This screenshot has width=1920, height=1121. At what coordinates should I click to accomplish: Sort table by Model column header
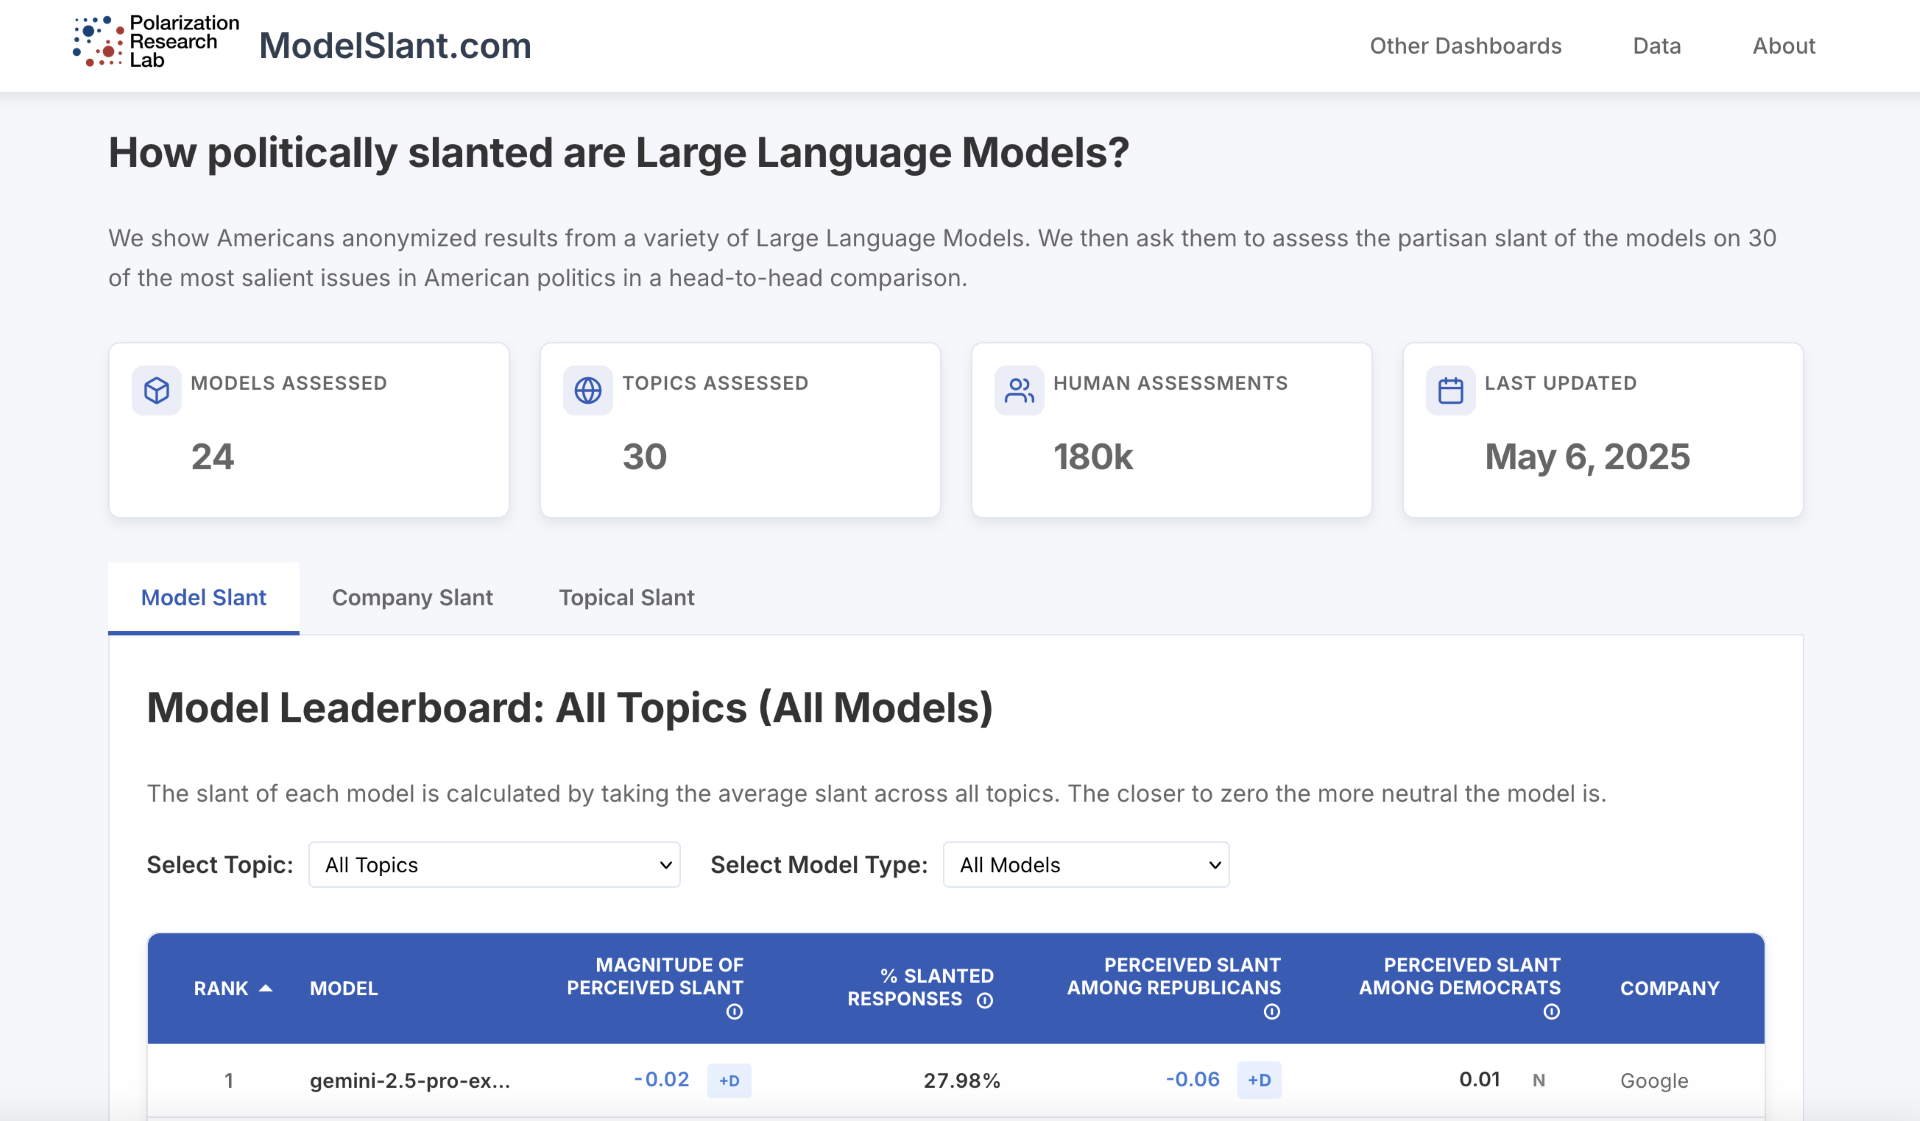(343, 988)
